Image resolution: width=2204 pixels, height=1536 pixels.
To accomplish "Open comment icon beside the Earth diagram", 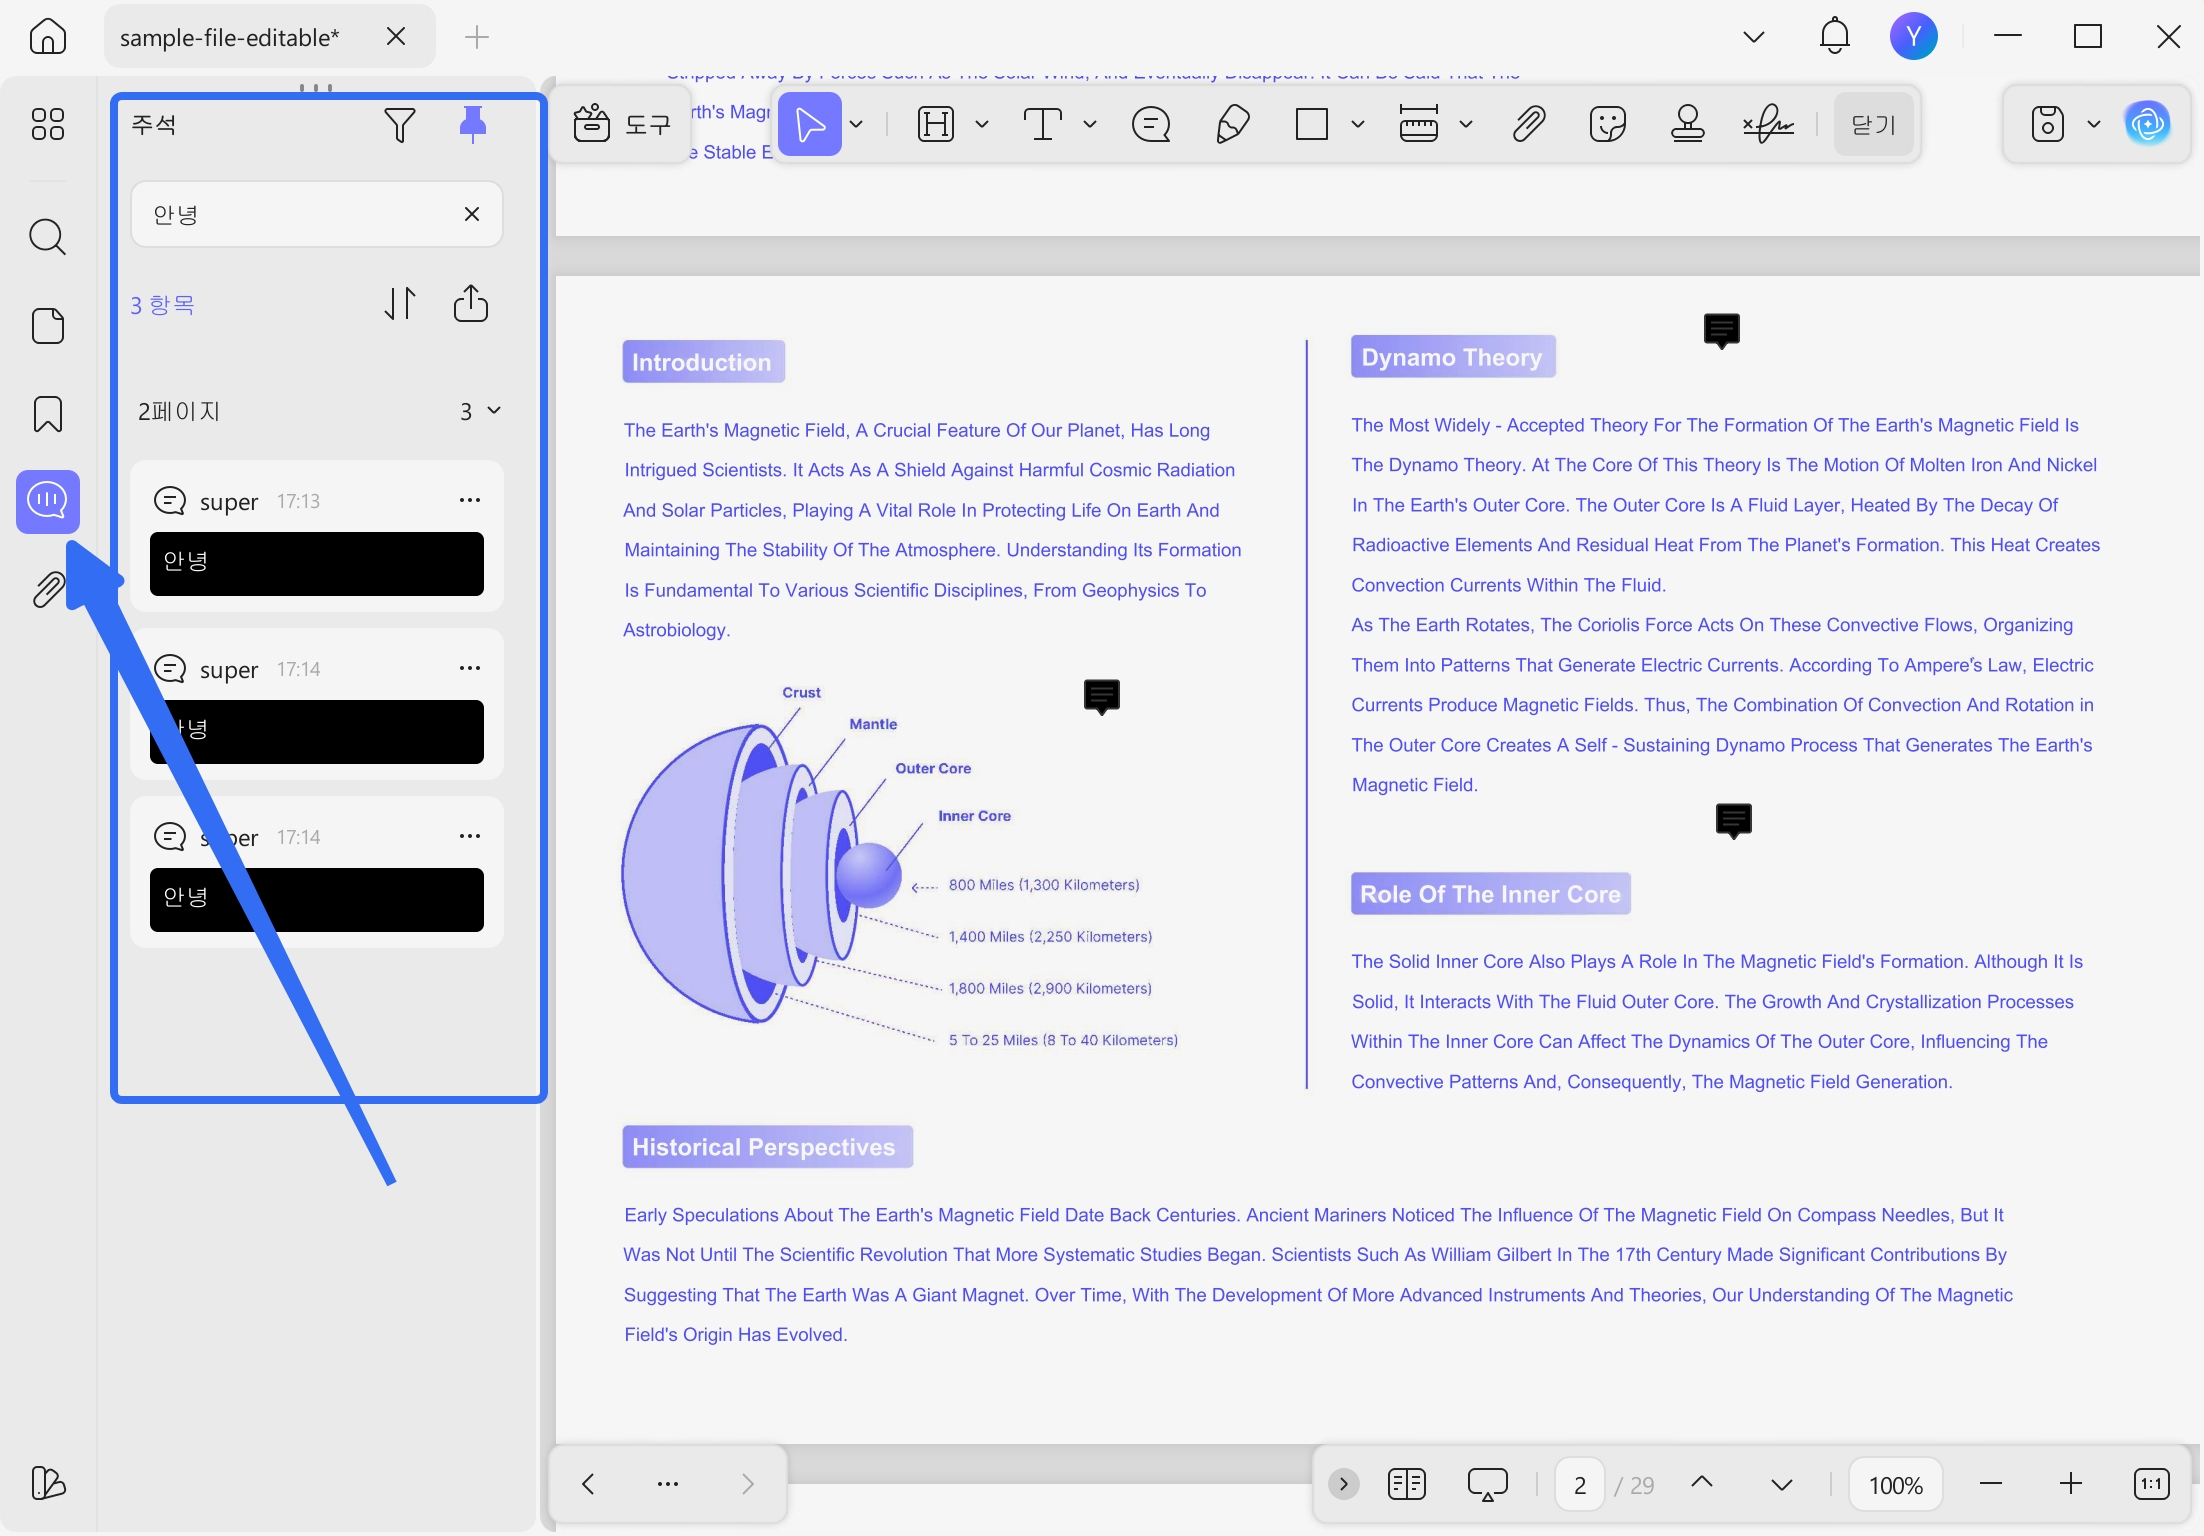I will pos(1101,696).
